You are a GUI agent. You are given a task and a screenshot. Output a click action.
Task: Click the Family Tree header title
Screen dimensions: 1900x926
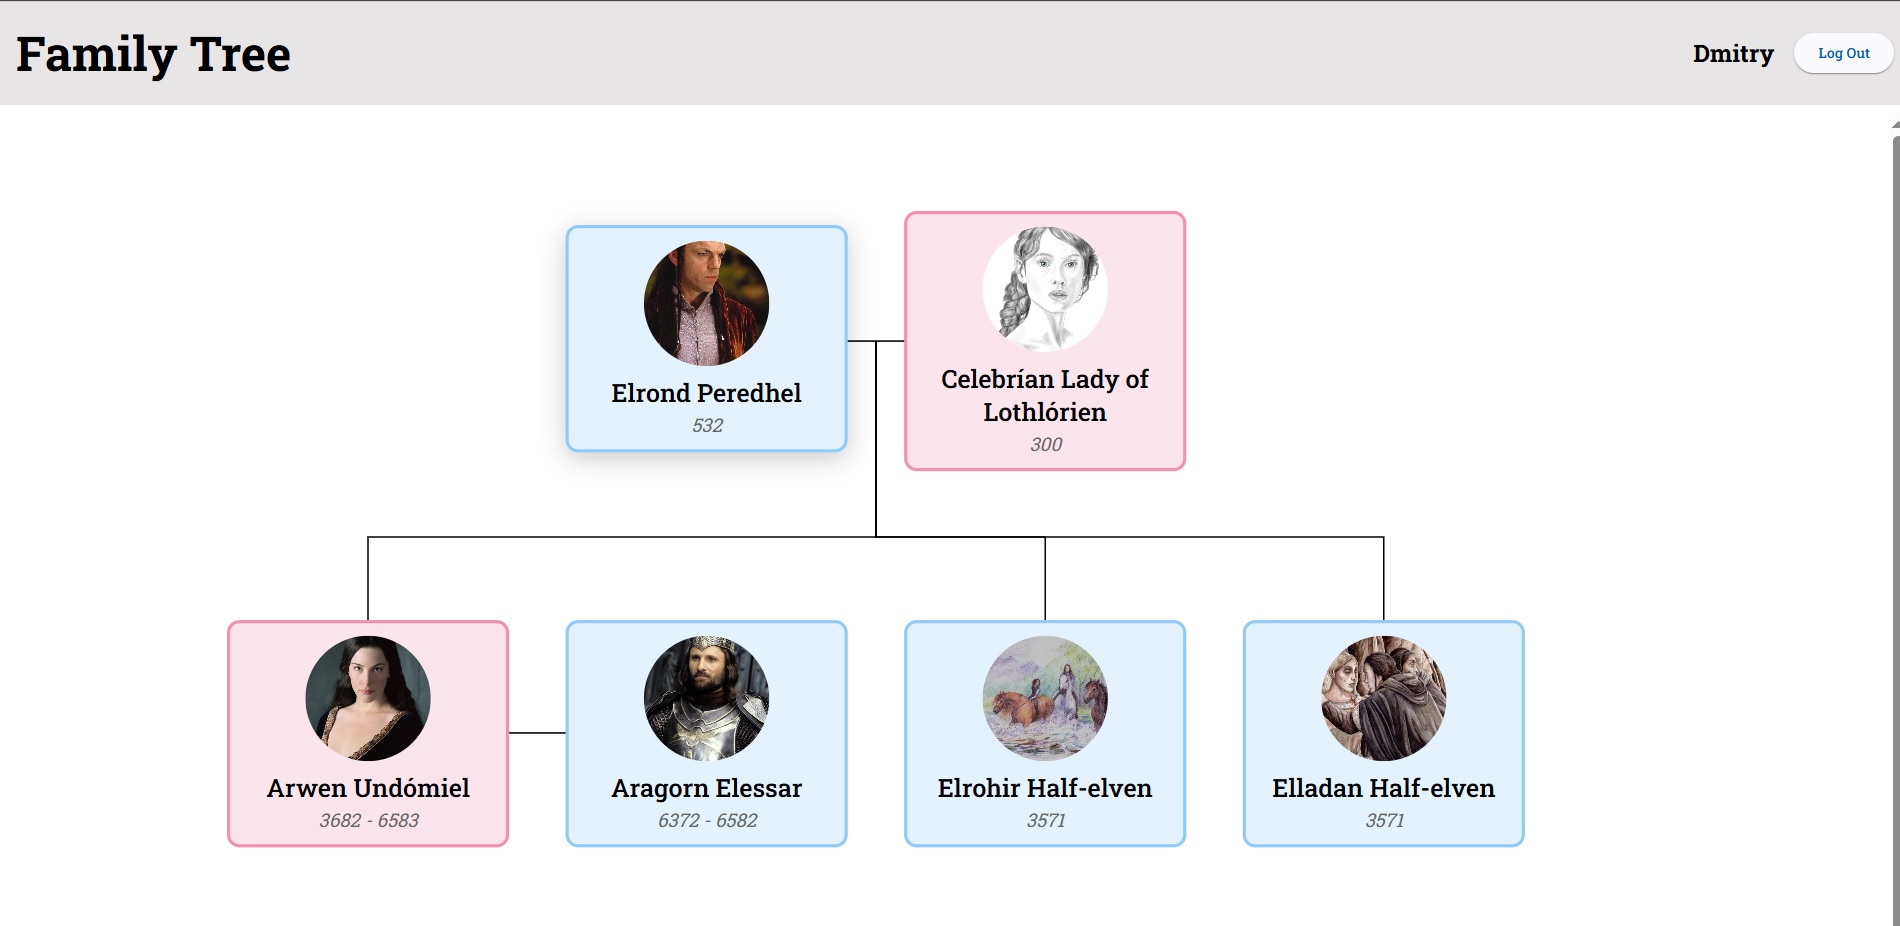click(x=152, y=54)
